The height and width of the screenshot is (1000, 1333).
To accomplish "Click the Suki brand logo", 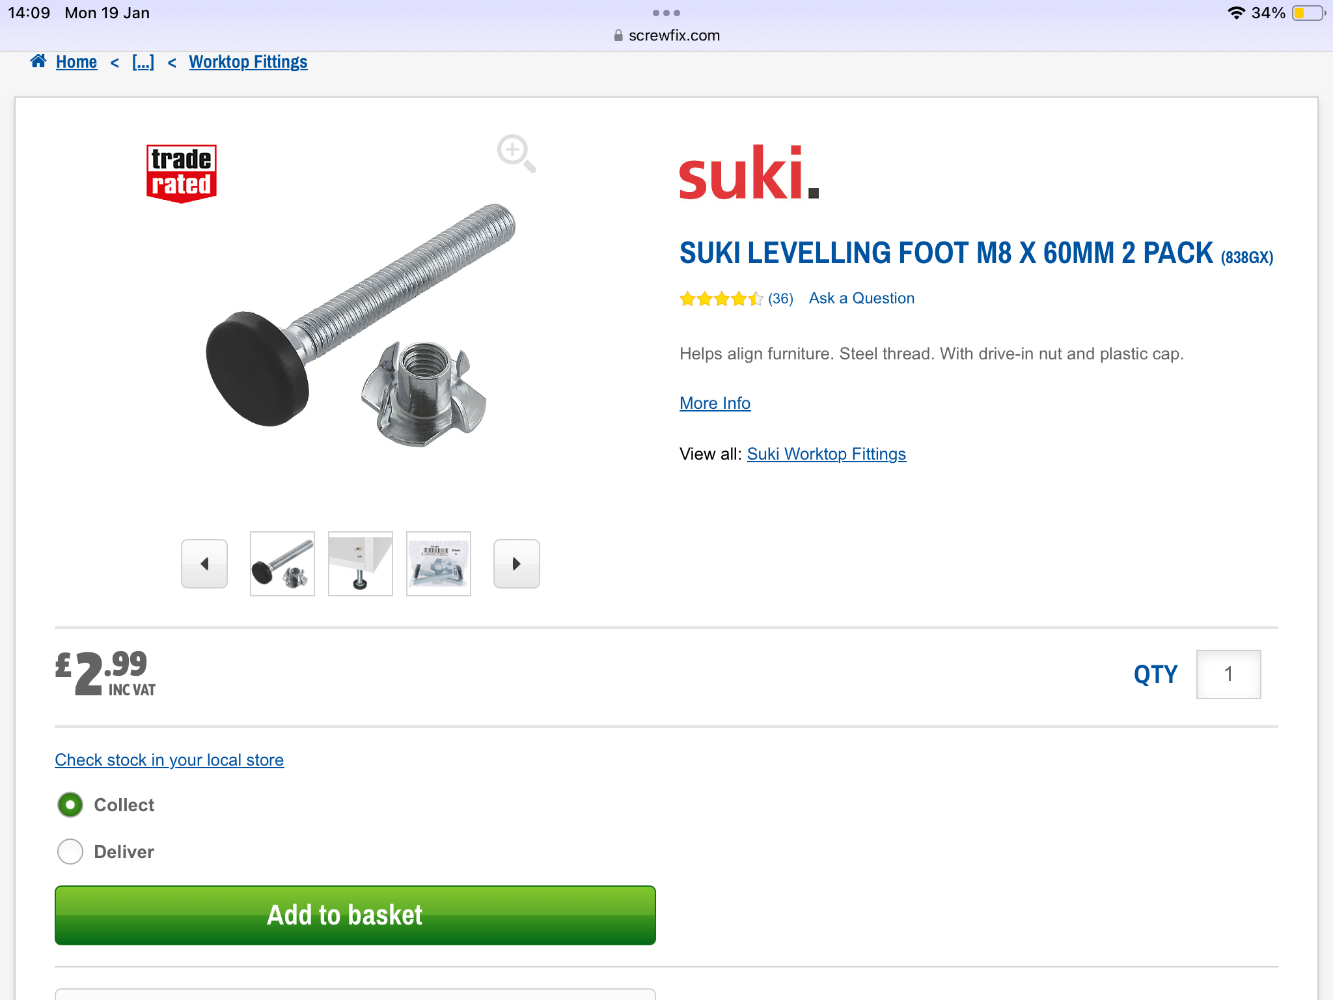I will pyautogui.click(x=749, y=173).
